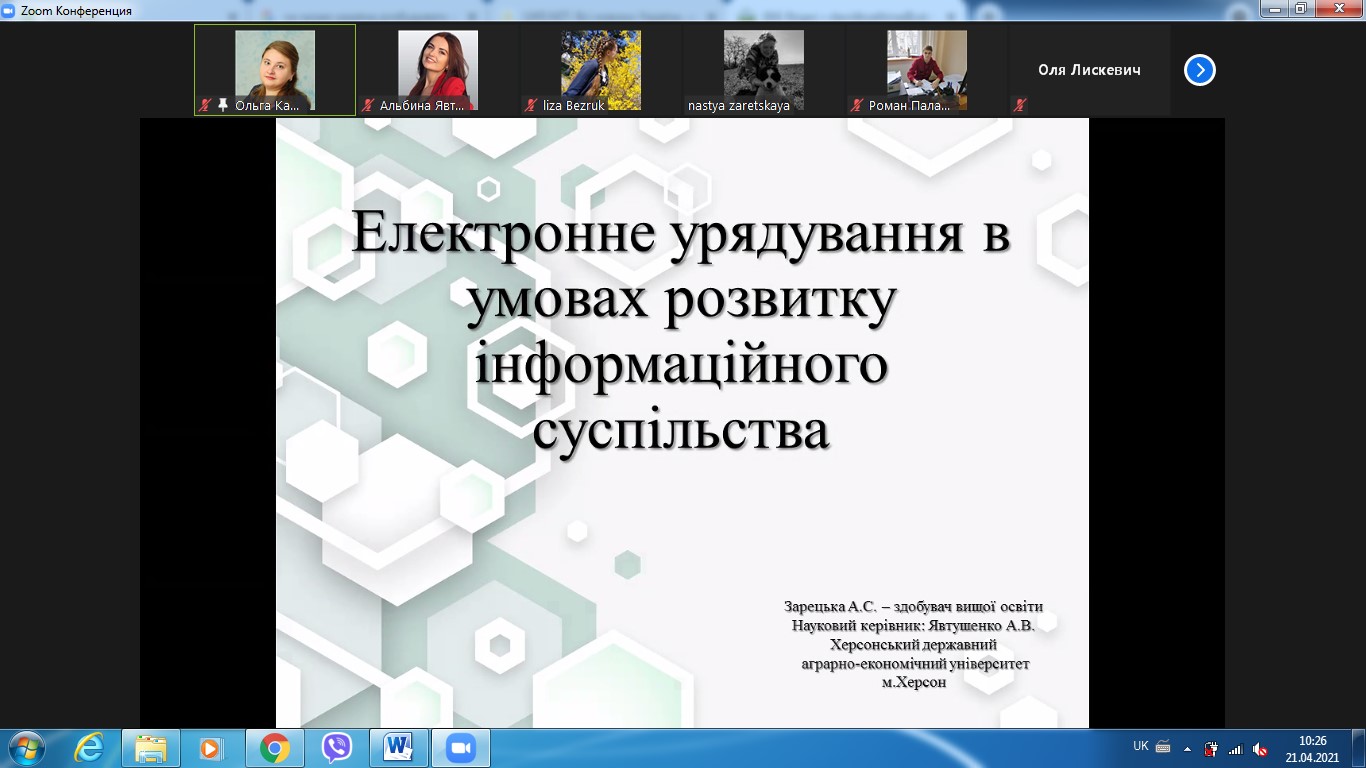Close the Zoom Конференция window
This screenshot has width=1366, height=768.
[1337, 9]
